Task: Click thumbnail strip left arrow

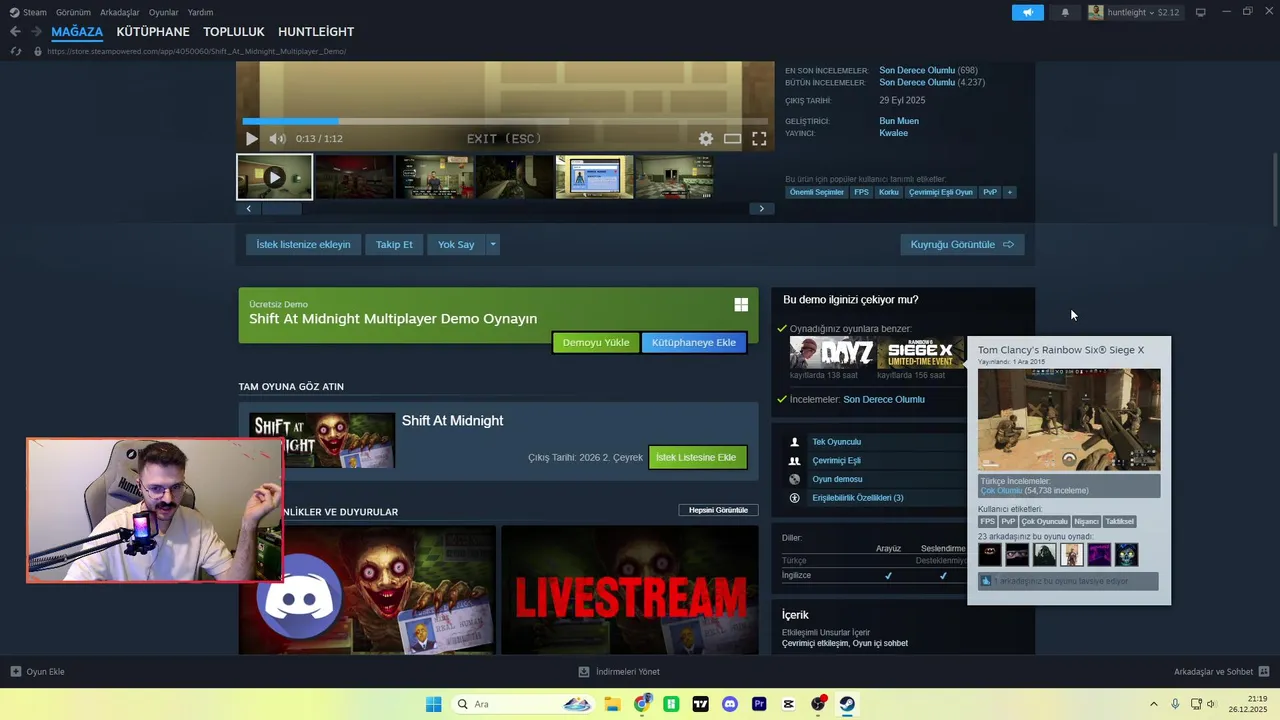Action: point(248,209)
